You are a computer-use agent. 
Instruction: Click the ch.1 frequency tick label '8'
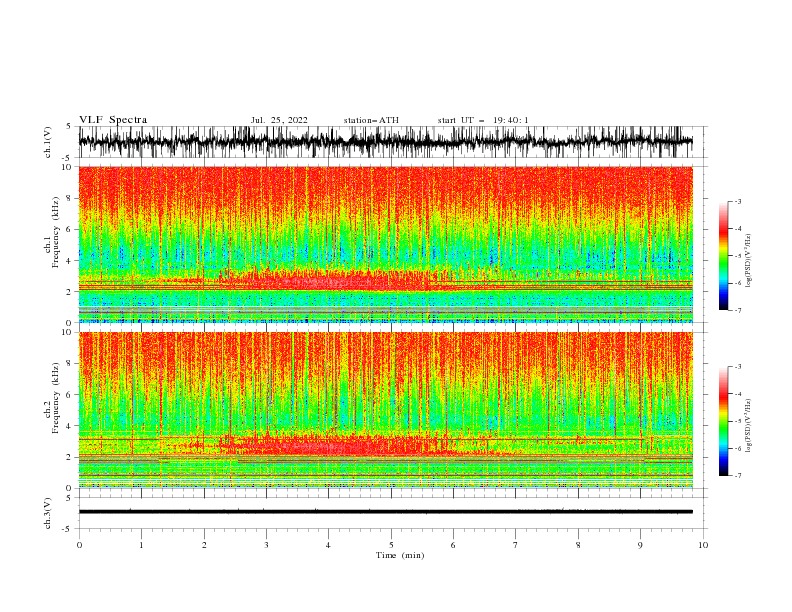pos(70,198)
